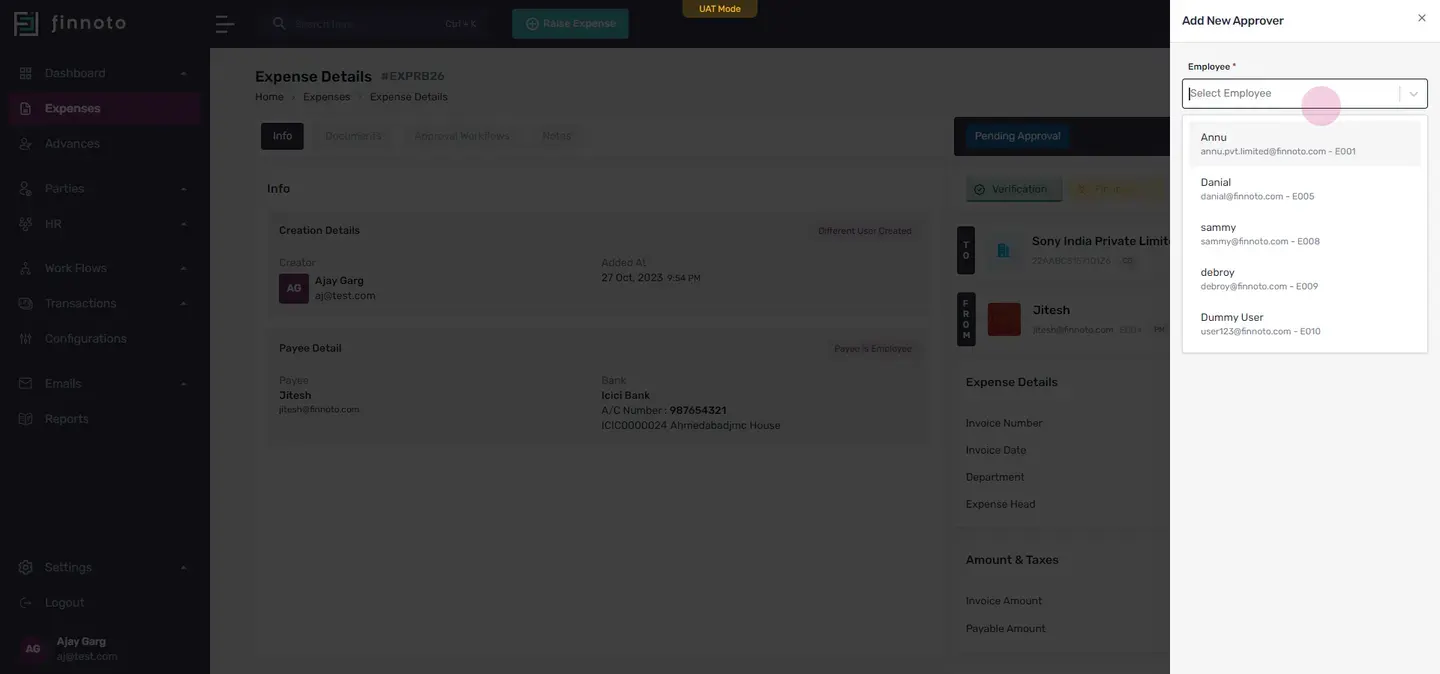Click the Raise Expense button
The width and height of the screenshot is (1440, 674).
(x=570, y=24)
